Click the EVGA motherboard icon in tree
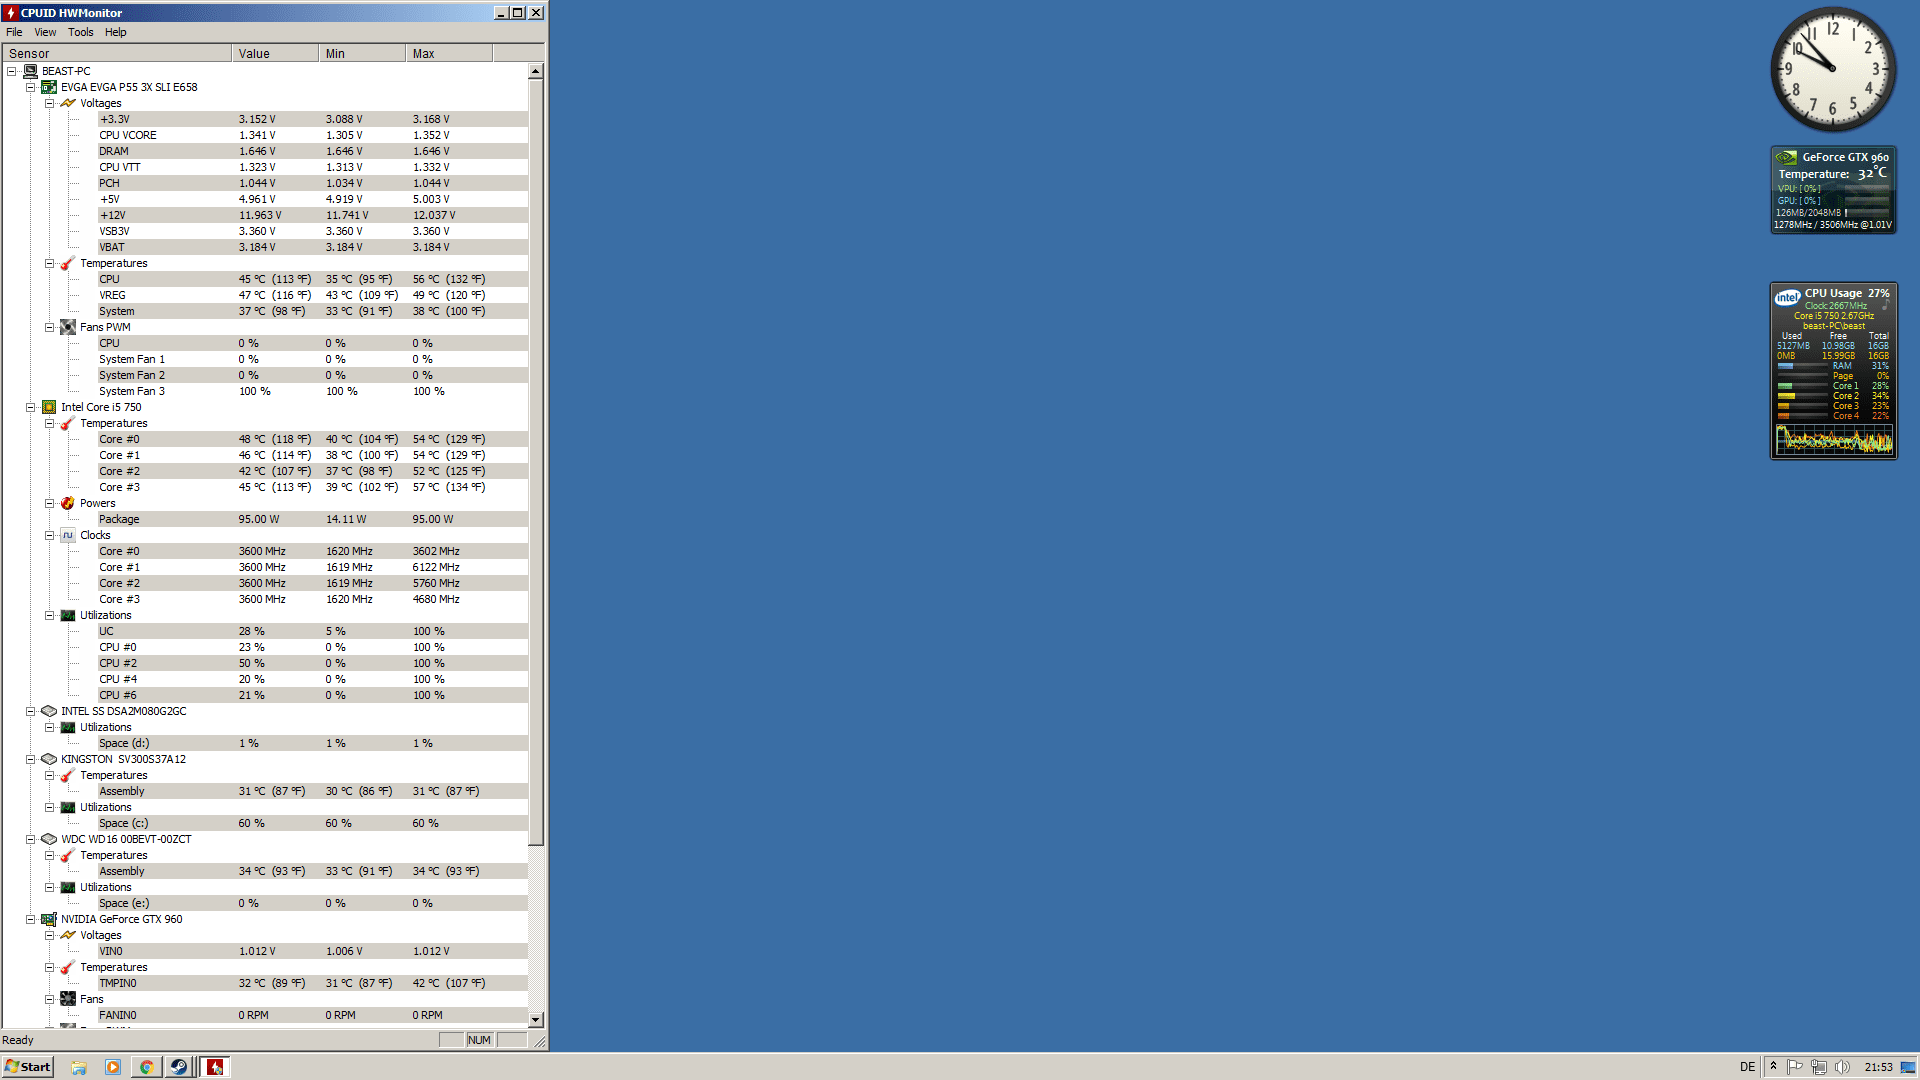Viewport: 1920px width, 1080px height. tap(49, 87)
